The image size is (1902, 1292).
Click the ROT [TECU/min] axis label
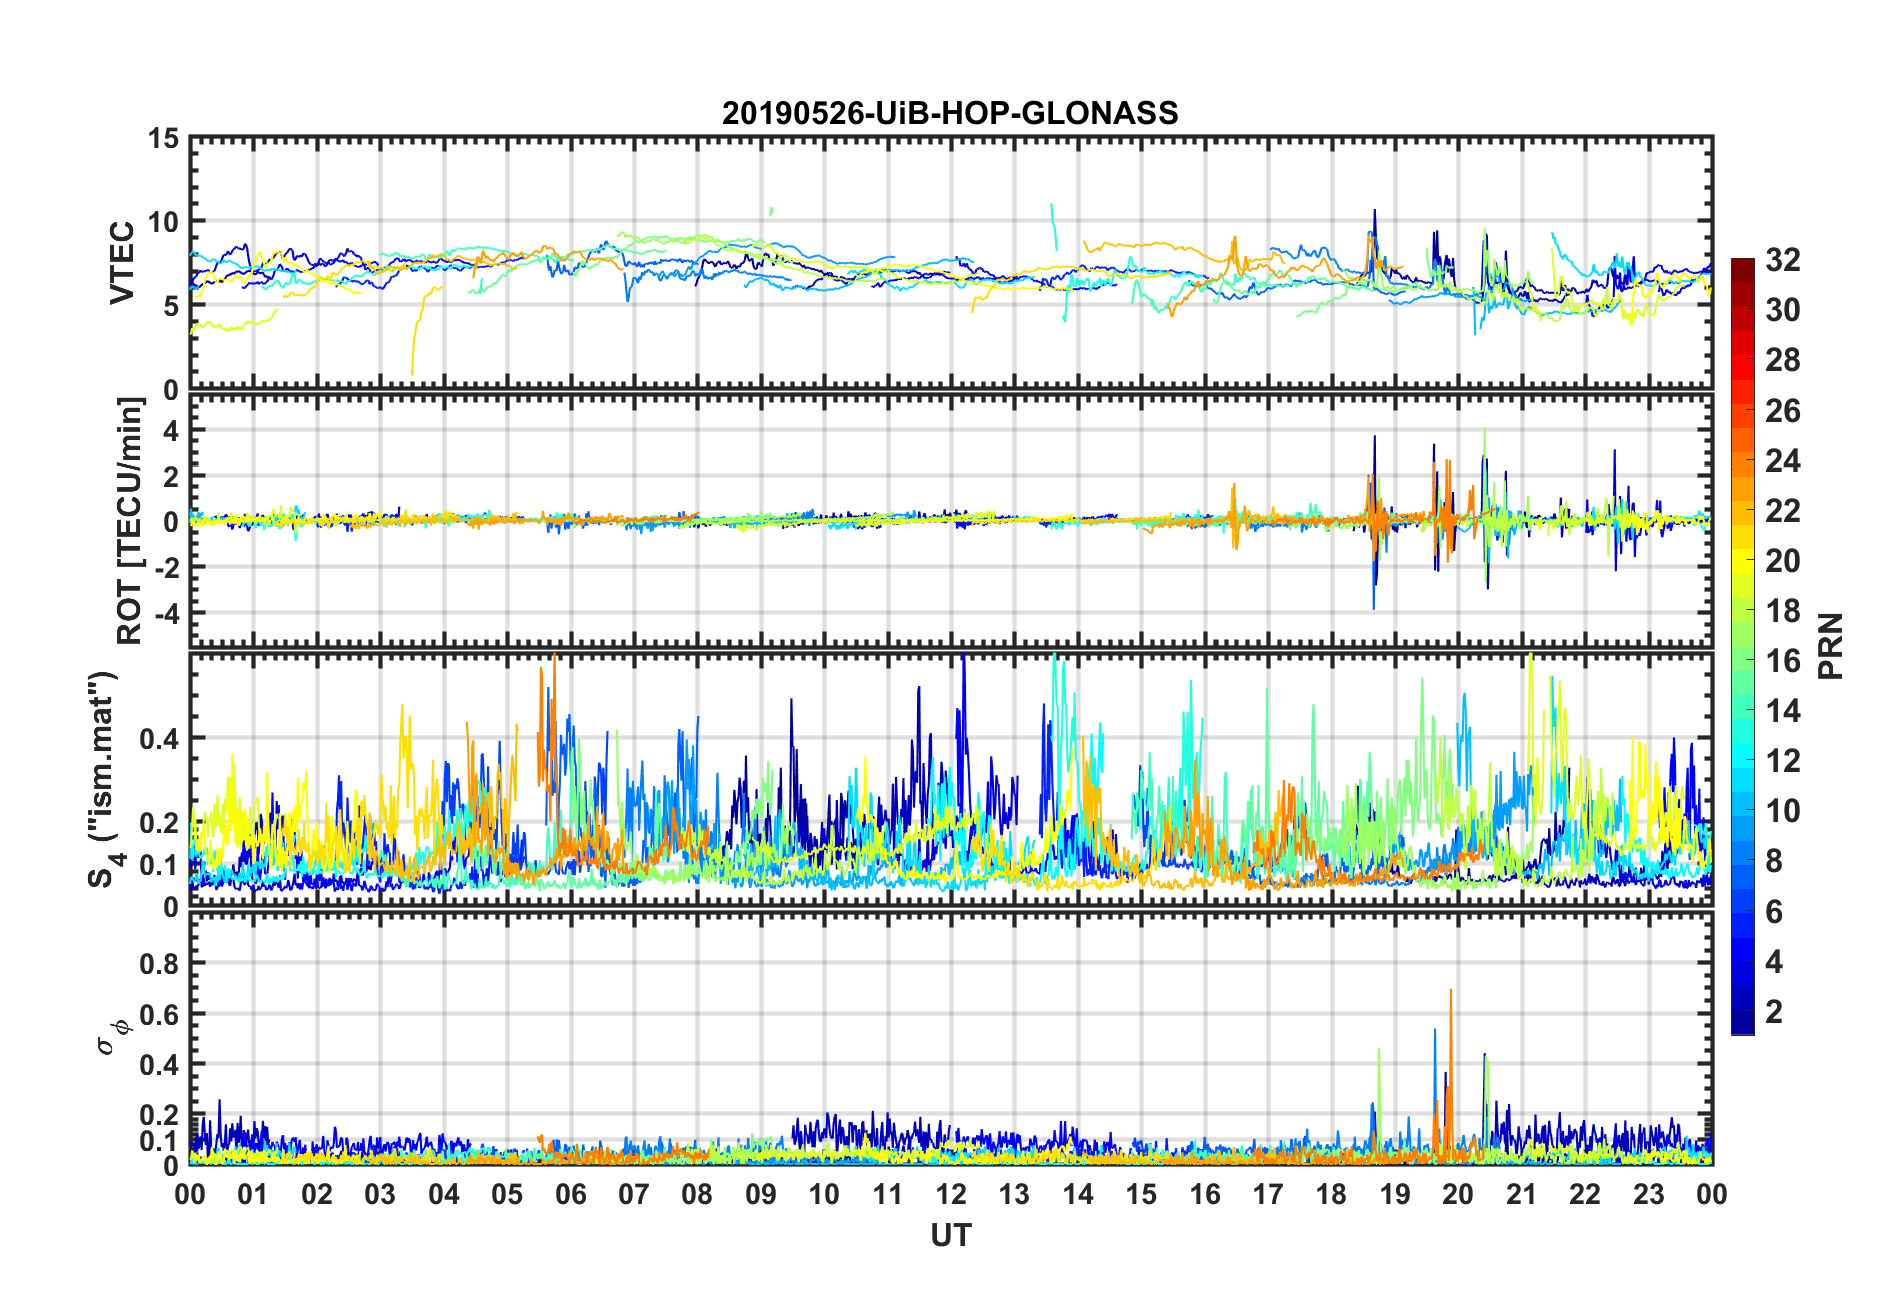(x=131, y=521)
